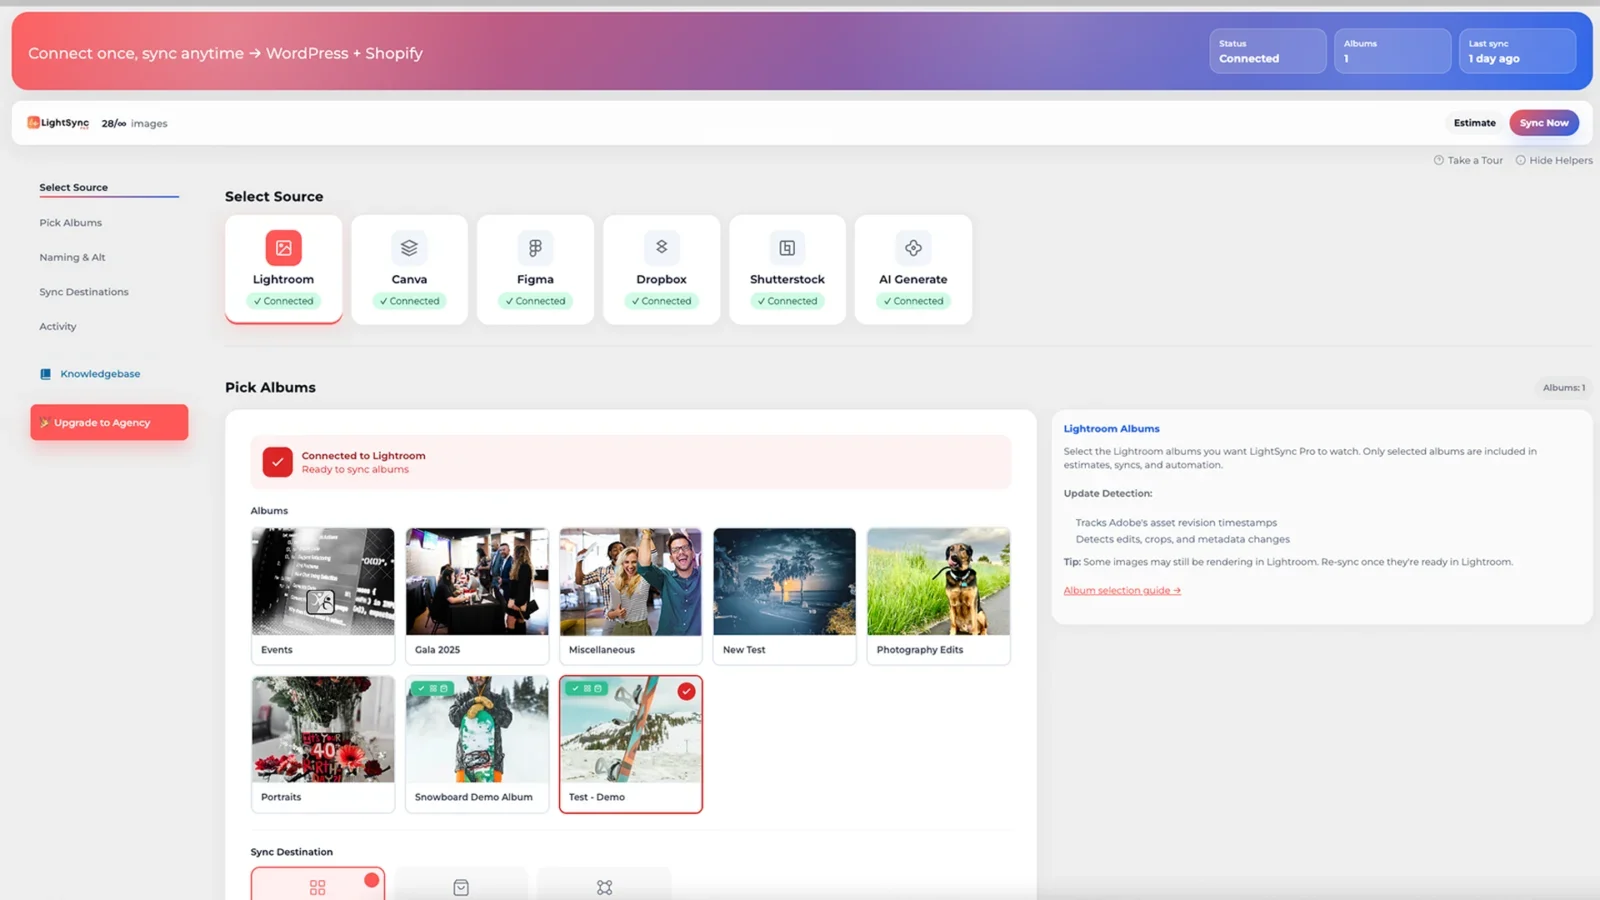Click the Albums count card in header
This screenshot has height=900, width=1600.
(x=1392, y=51)
